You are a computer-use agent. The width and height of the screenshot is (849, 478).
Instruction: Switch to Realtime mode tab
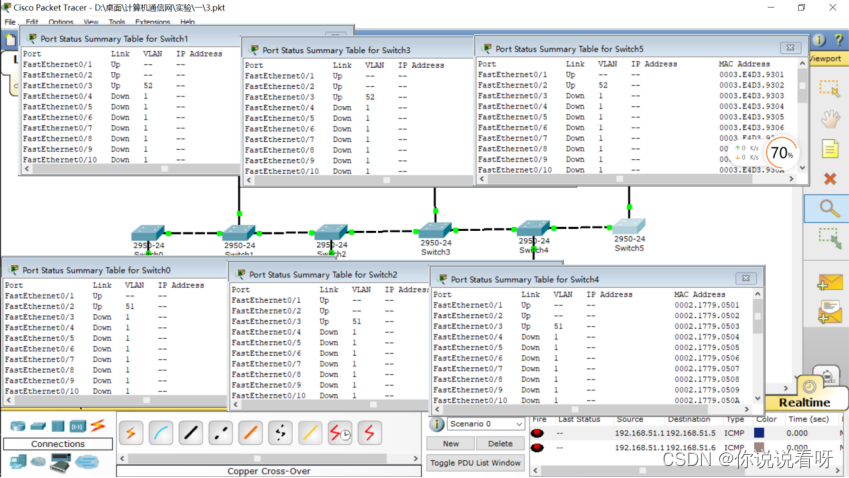(805, 402)
